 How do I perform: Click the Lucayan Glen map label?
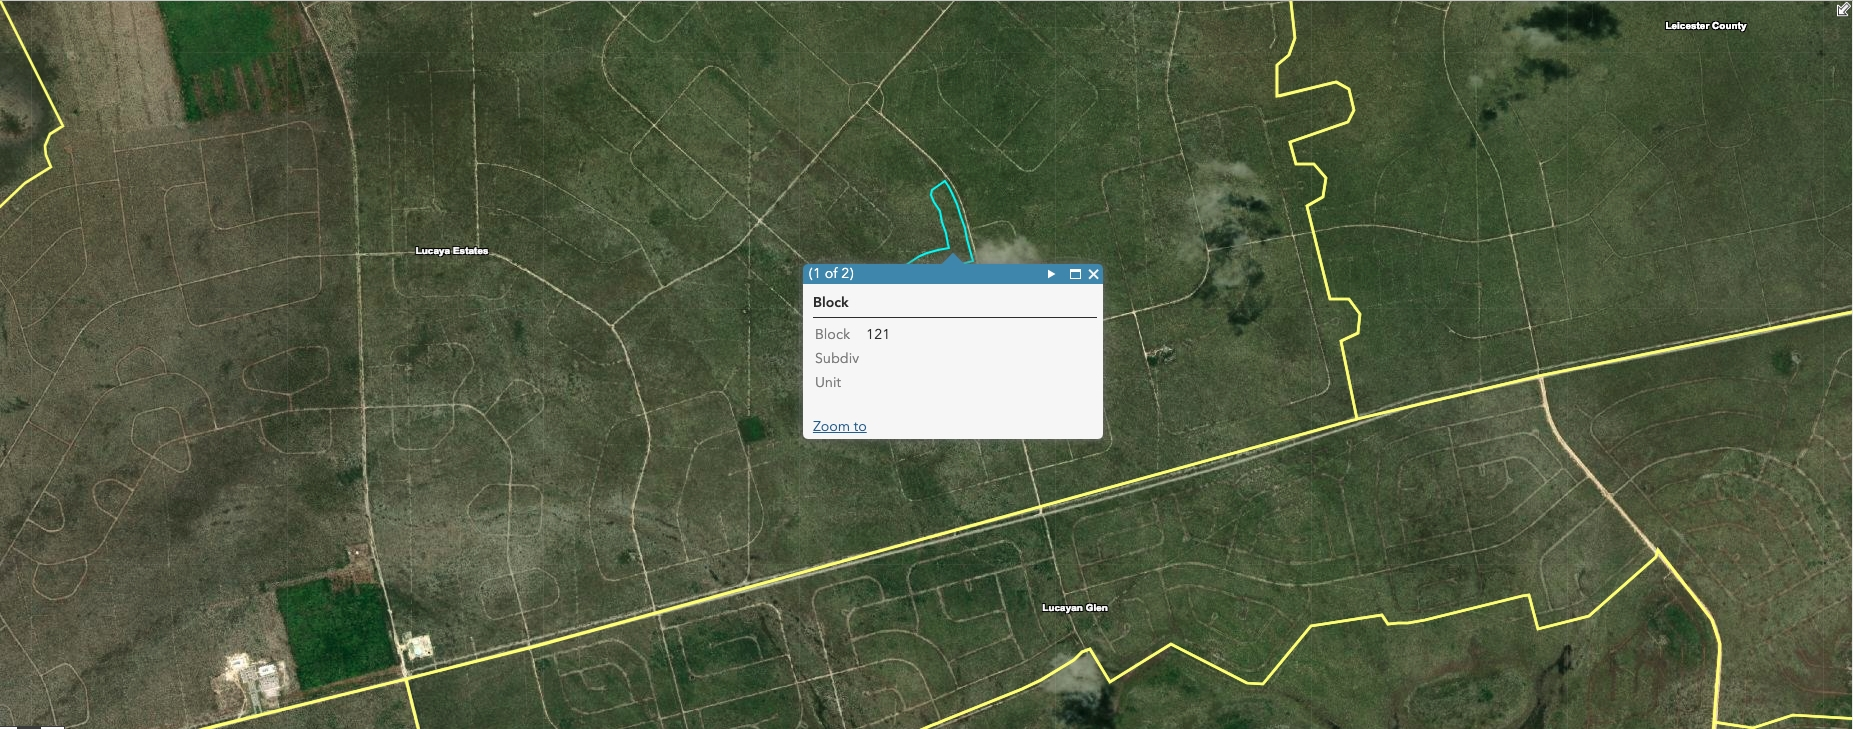(1074, 608)
